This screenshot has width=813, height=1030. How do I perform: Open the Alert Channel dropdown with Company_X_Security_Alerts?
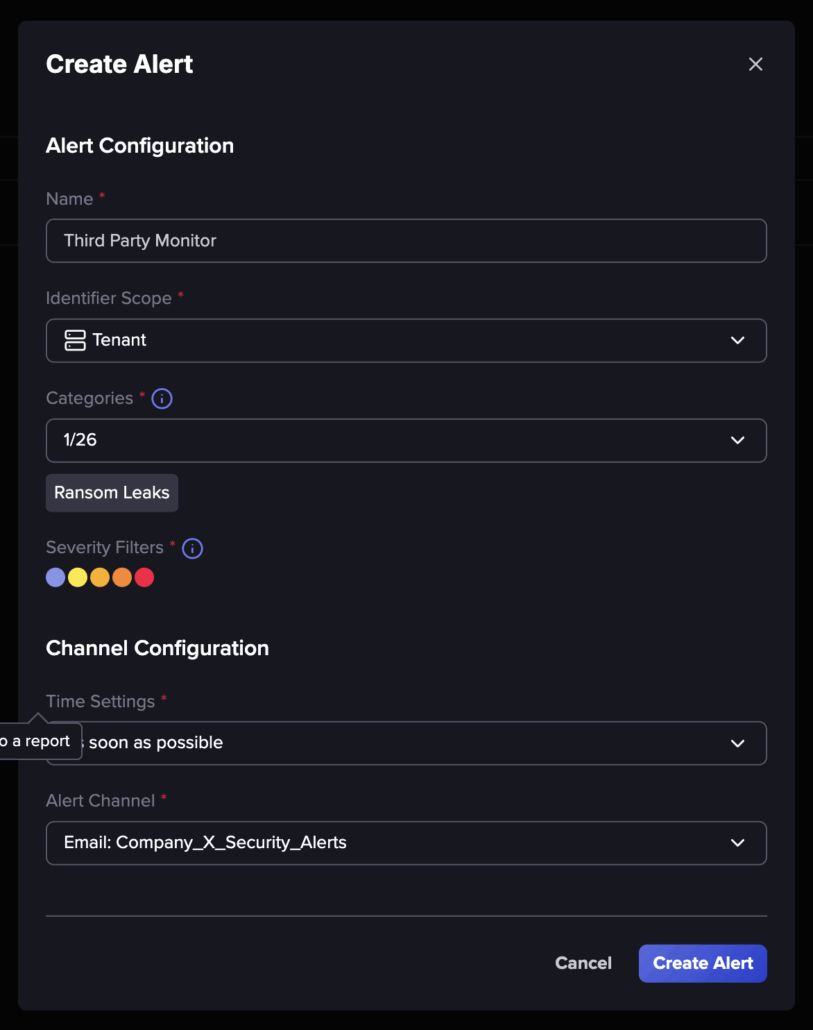coord(400,842)
